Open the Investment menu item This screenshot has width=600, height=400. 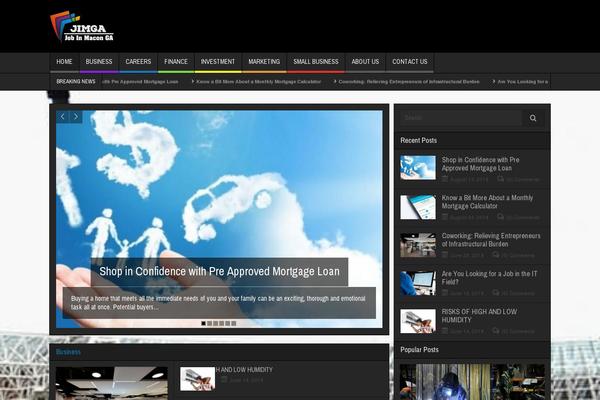218,62
